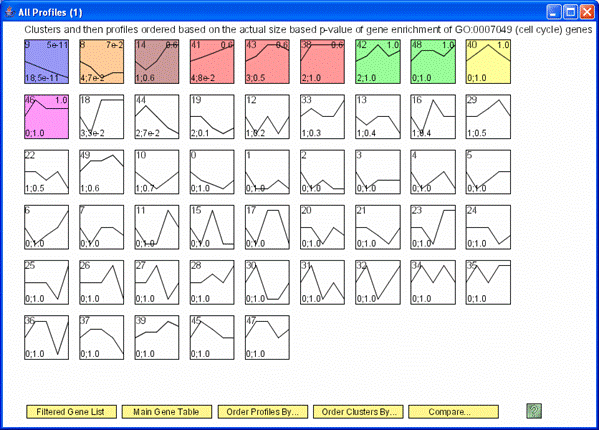Click the Java icon in title bar

(x=10, y=12)
